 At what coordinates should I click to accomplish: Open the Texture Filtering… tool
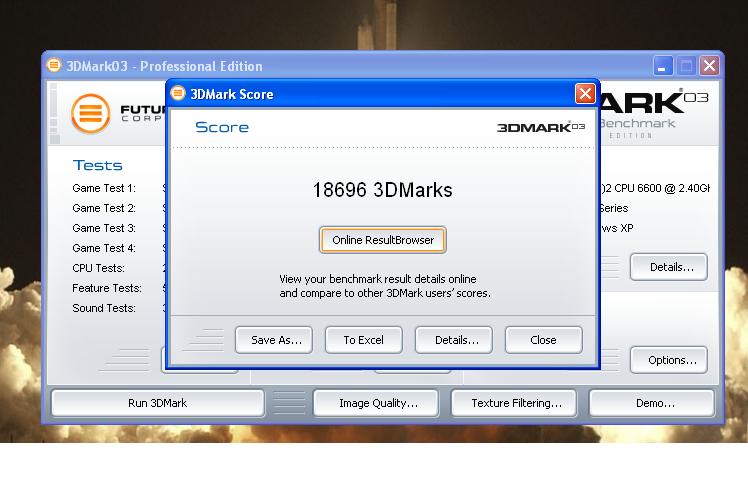[514, 403]
